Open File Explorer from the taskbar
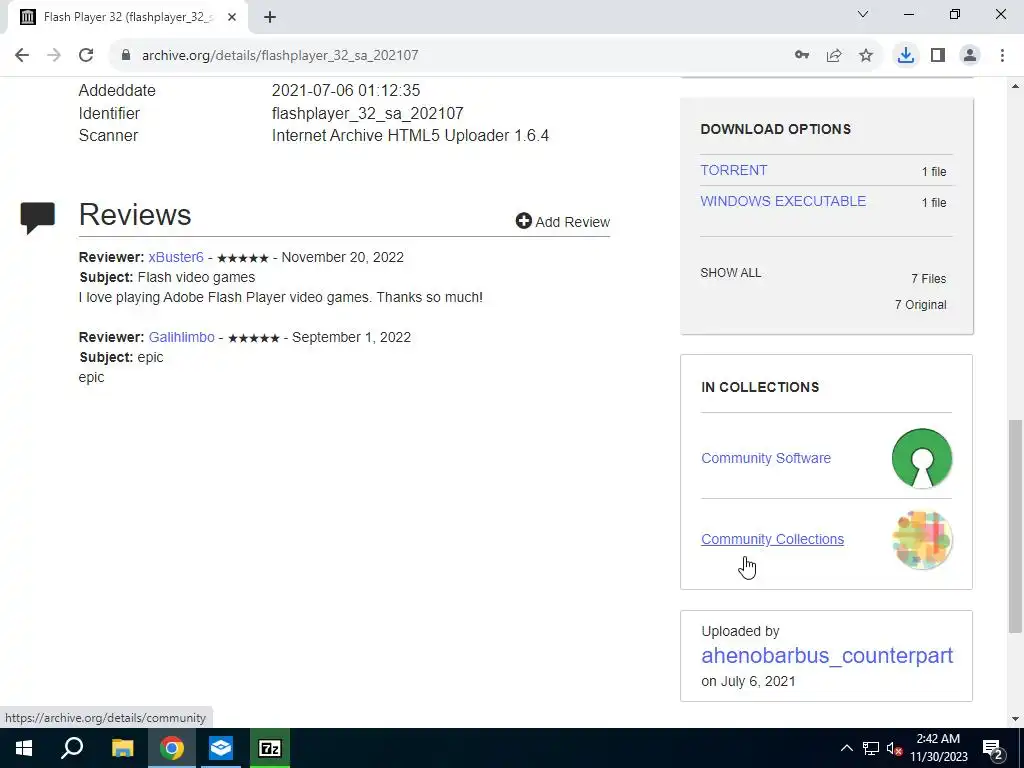 (122, 748)
